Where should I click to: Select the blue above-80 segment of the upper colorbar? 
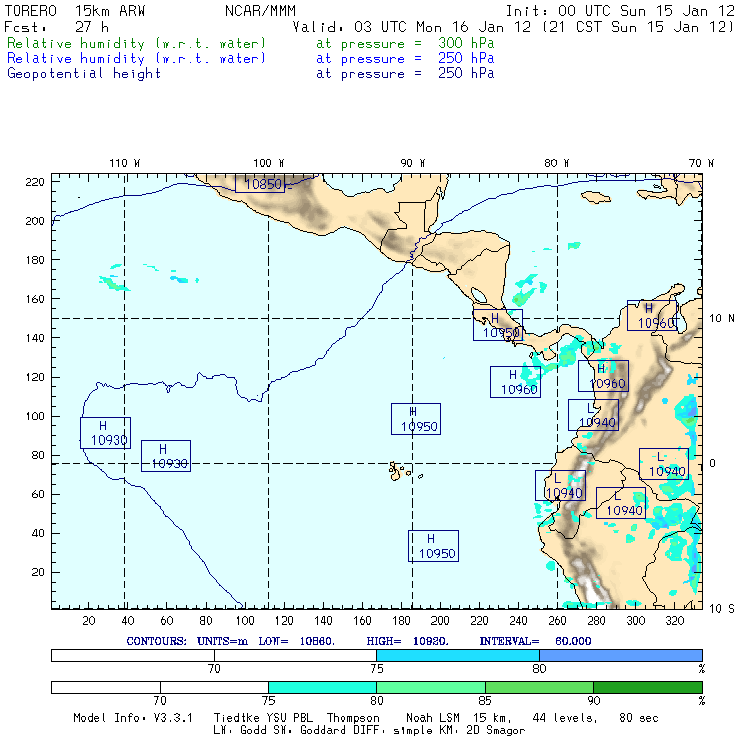[621, 655]
